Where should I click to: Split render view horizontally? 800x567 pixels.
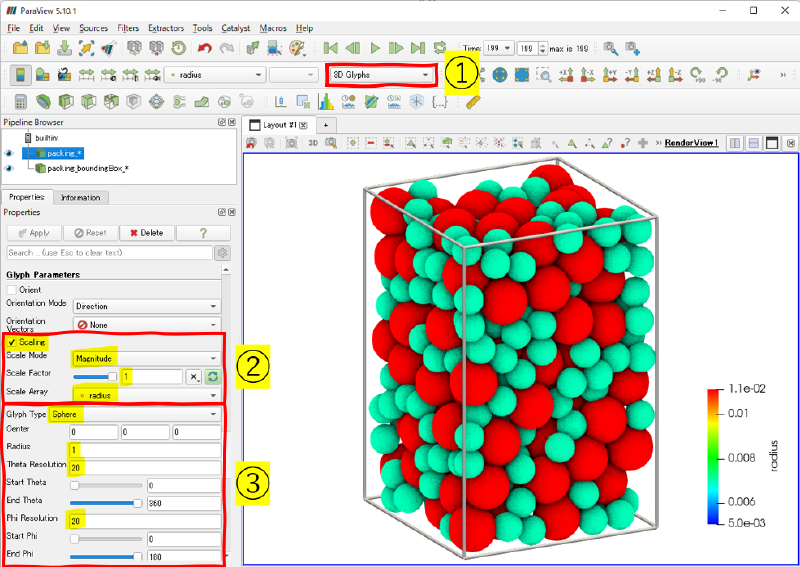[x=735, y=143]
